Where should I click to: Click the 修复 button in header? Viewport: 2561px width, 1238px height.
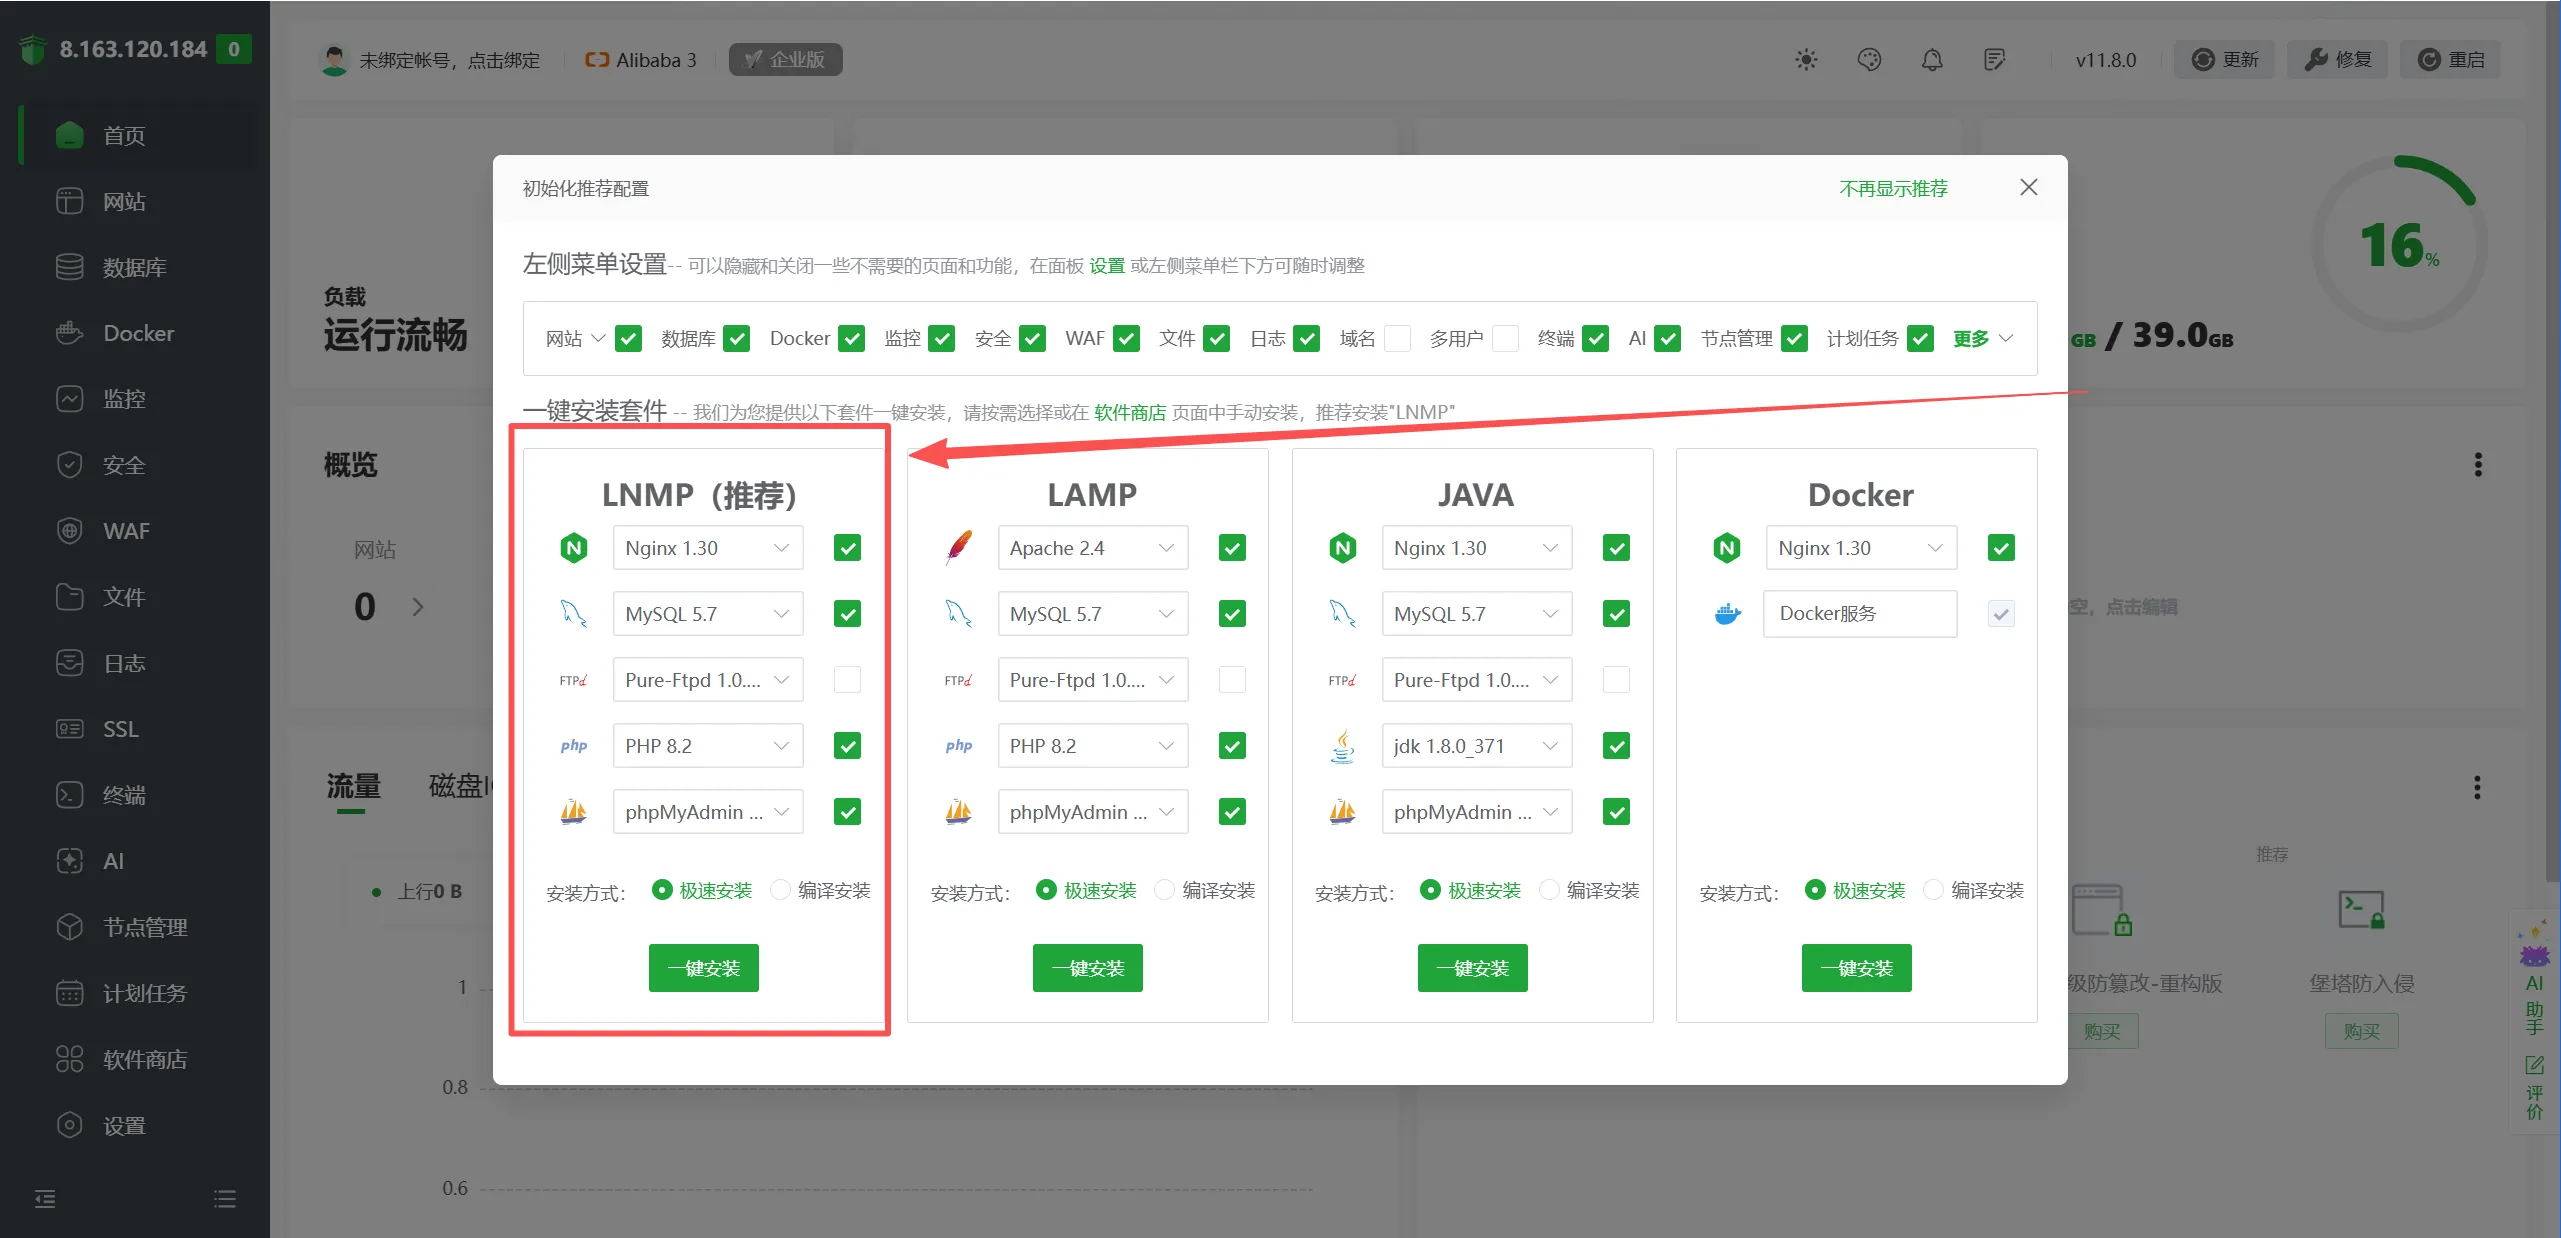(x=2337, y=60)
